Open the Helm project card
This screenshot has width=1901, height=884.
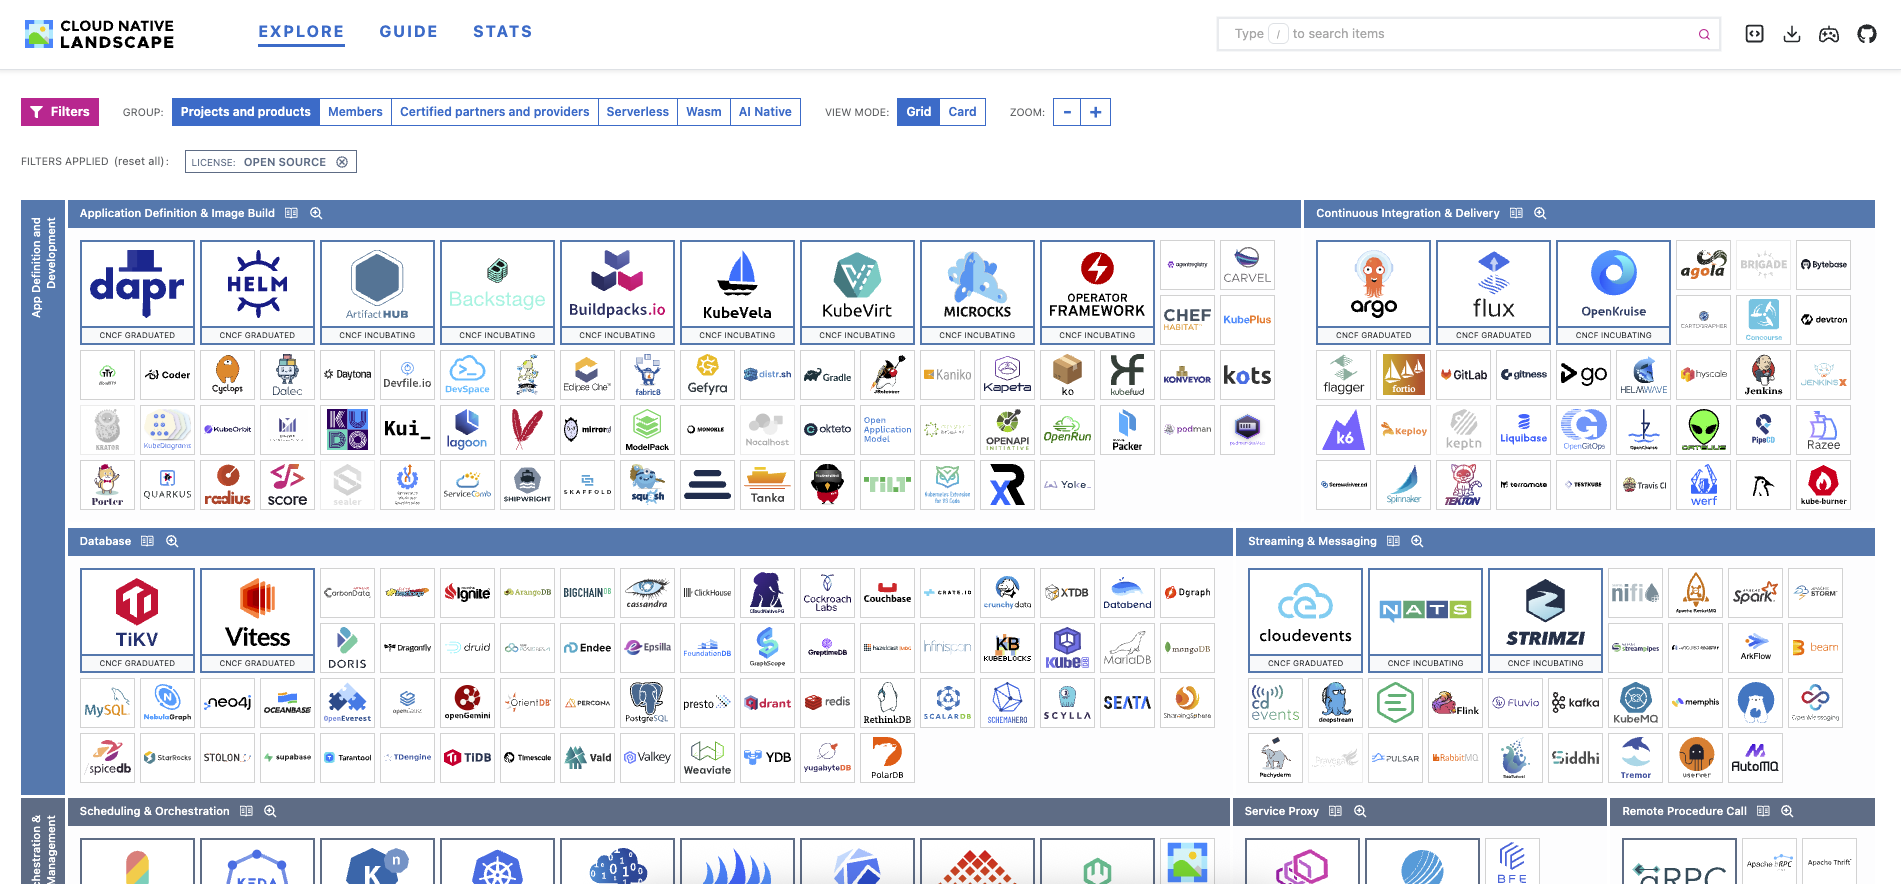(x=257, y=292)
